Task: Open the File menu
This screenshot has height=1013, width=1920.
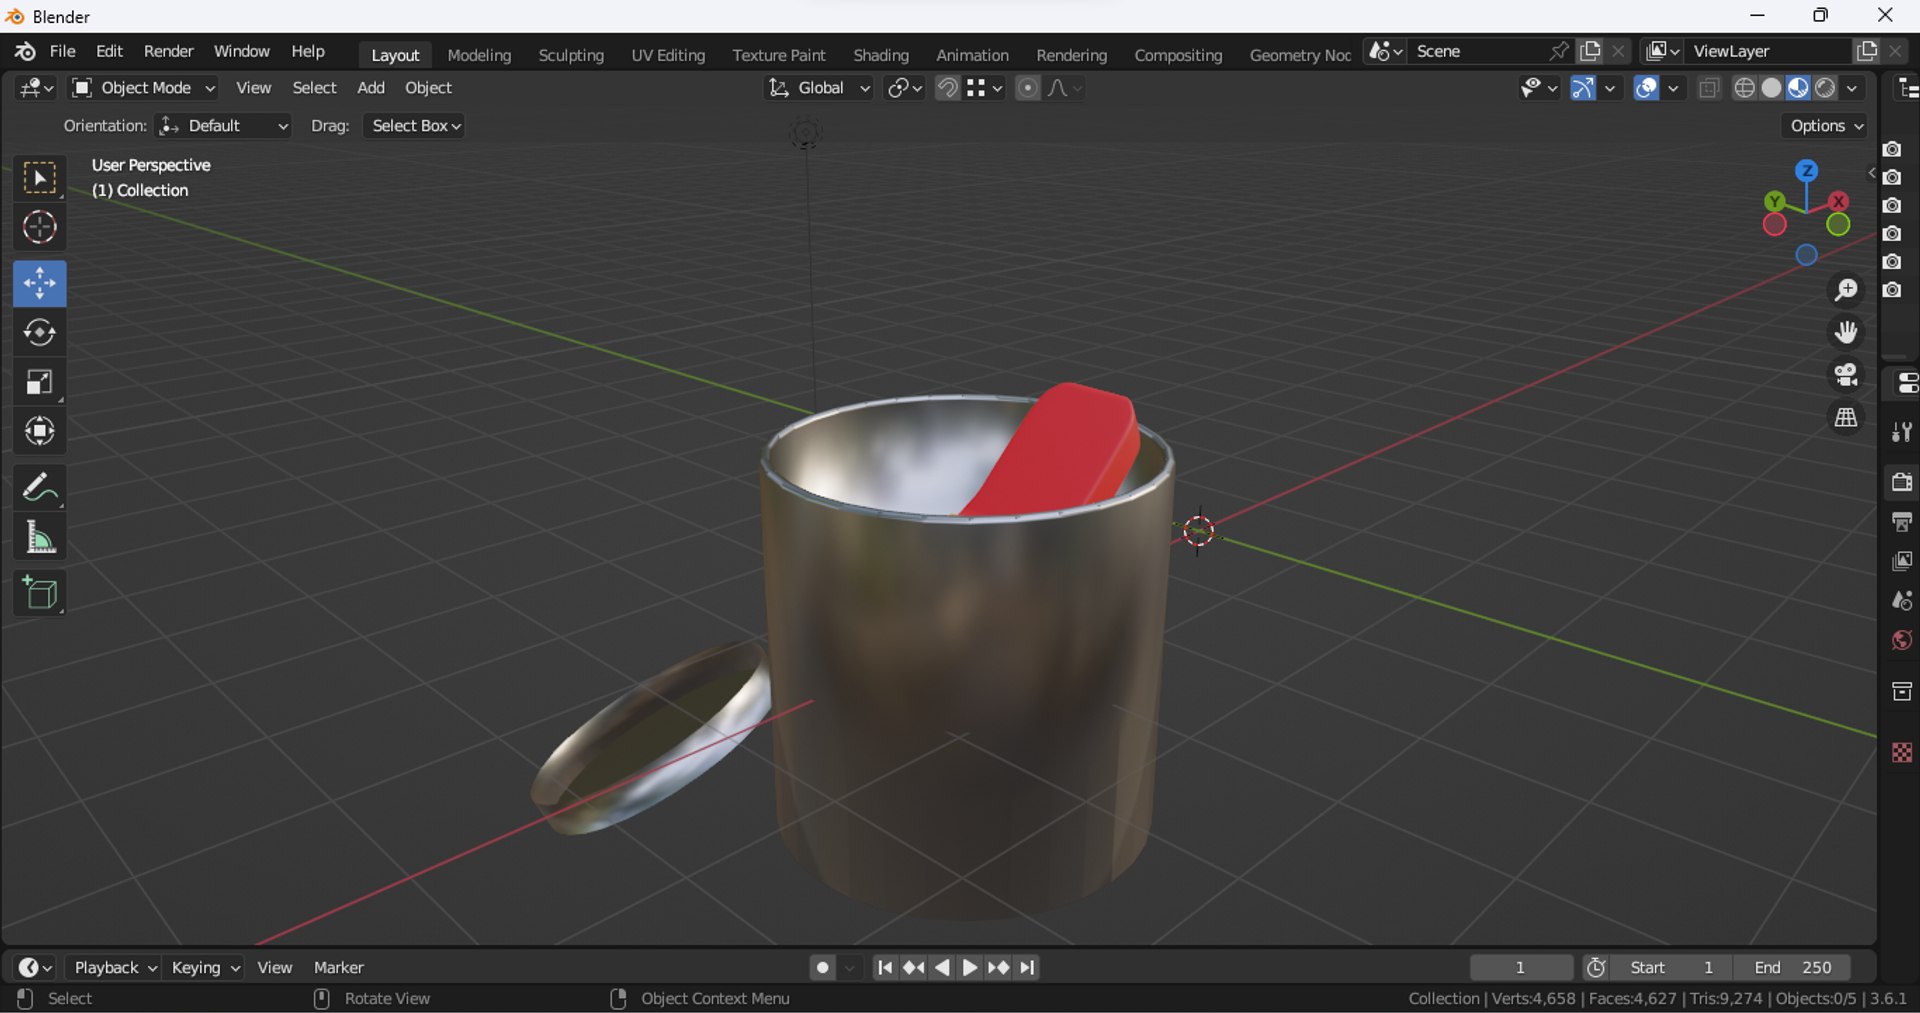Action: point(63,52)
